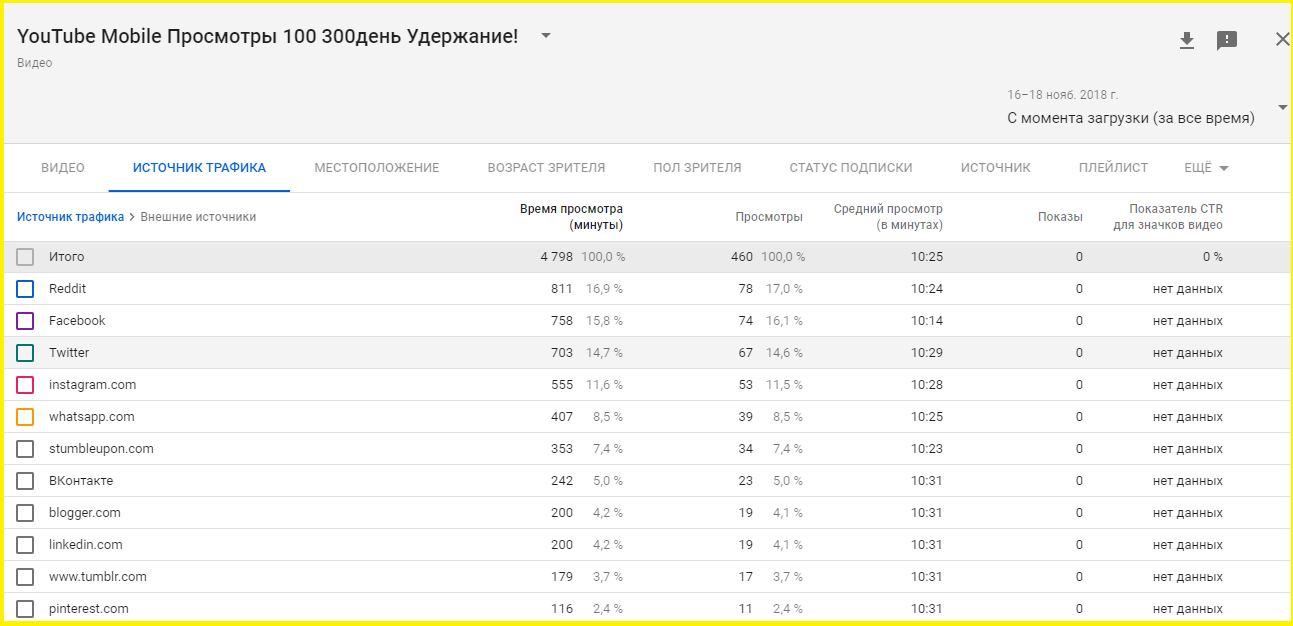This screenshot has height=626, width=1293.
Task: Click the Reddit source name
Action: pos(67,289)
